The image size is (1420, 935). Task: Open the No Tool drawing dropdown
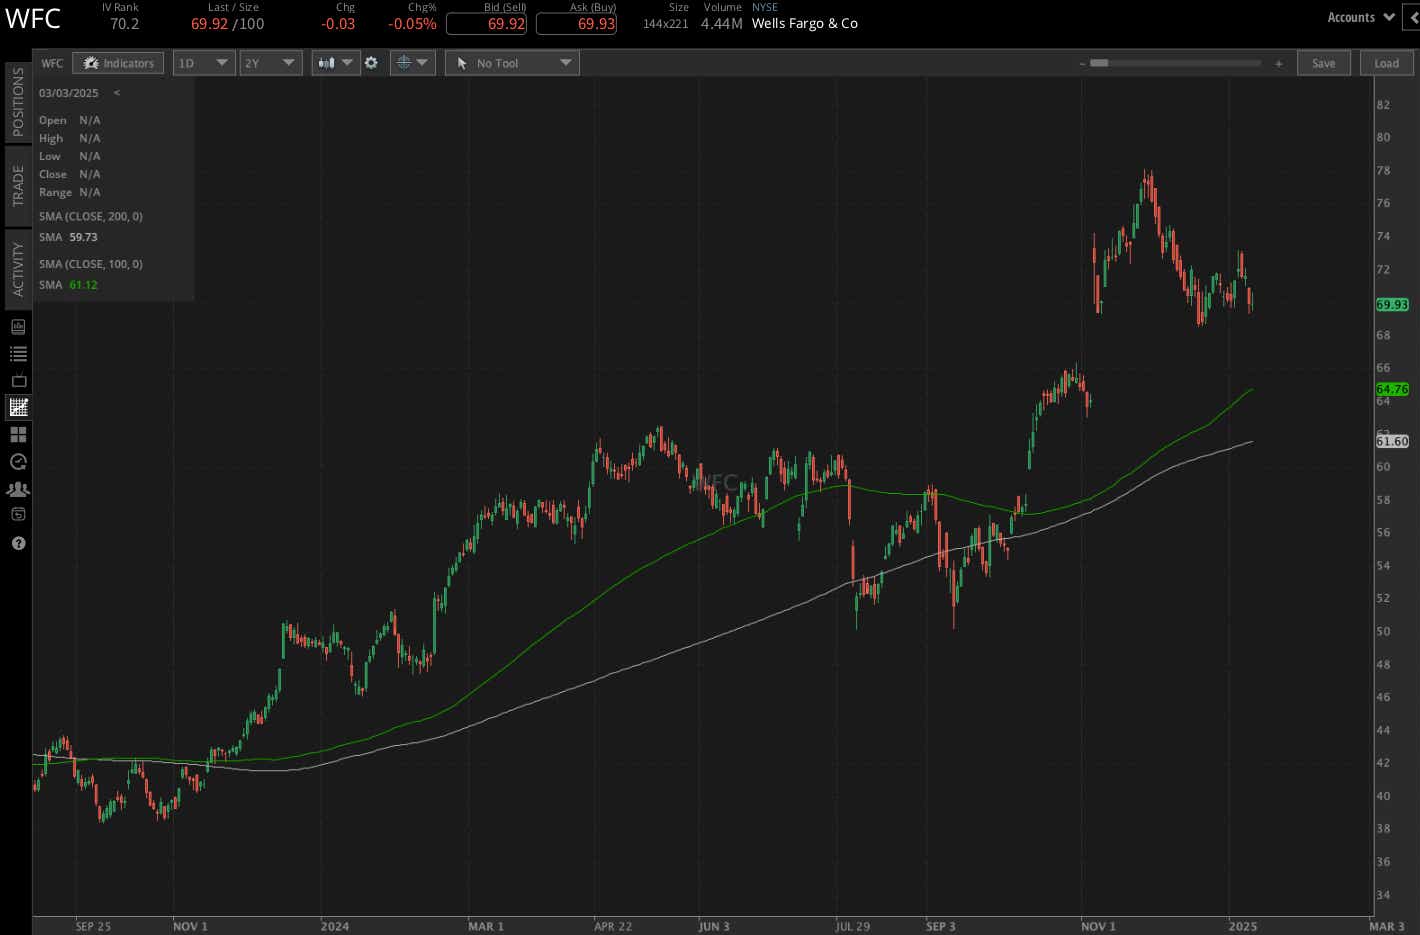512,62
